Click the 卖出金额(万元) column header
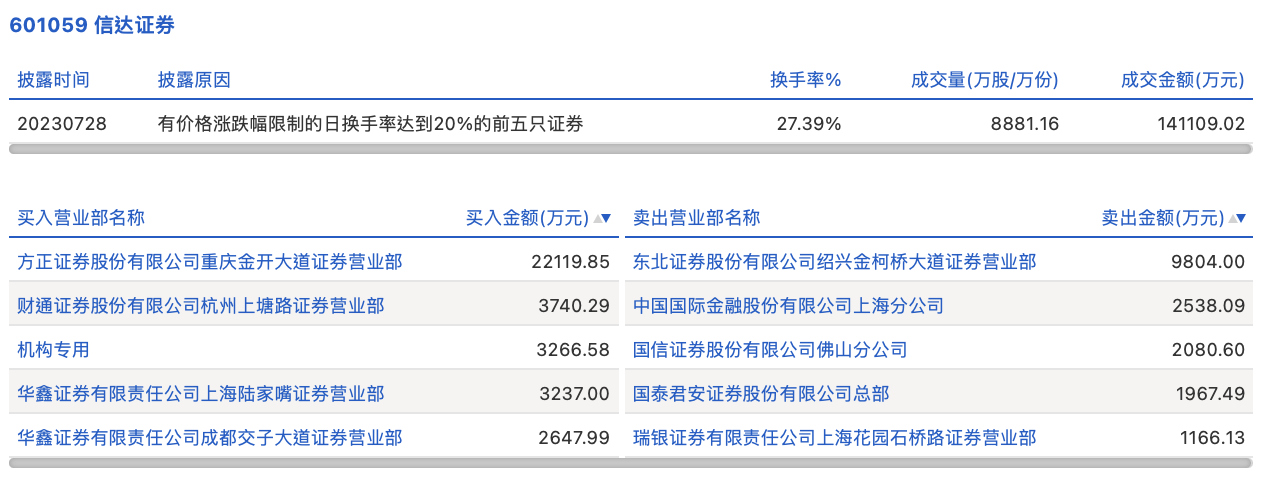This screenshot has width=1268, height=486. pos(1162,218)
